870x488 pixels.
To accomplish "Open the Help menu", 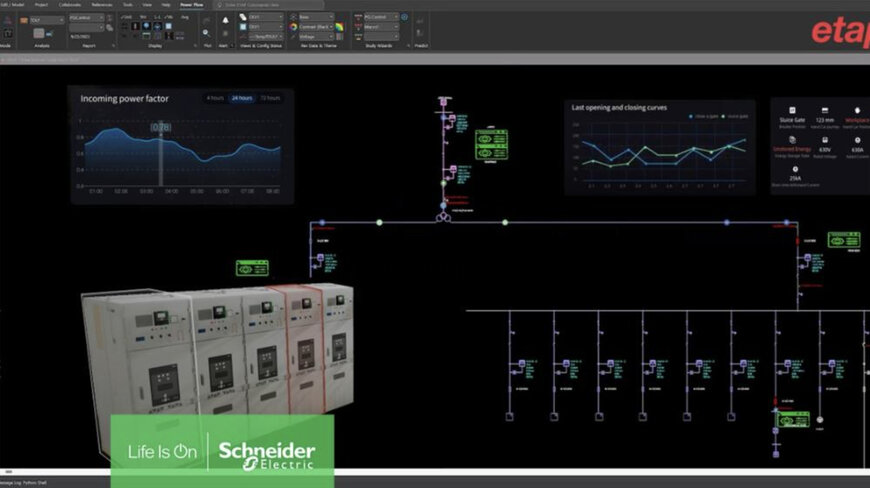I will pos(166,5).
